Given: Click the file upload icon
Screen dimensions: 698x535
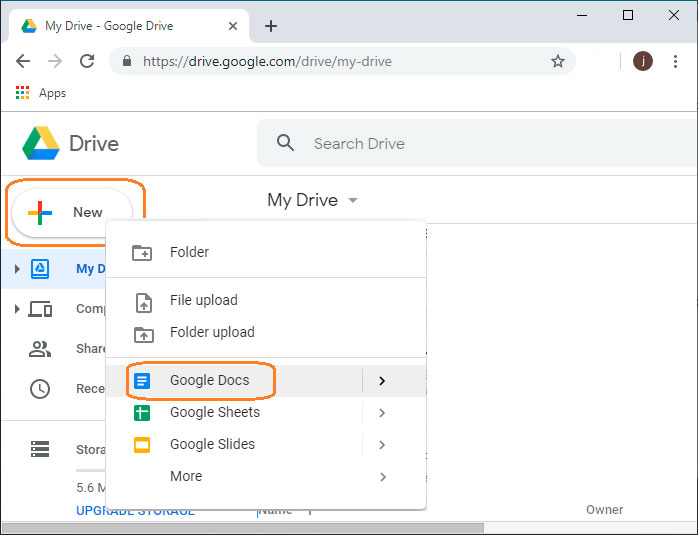Looking at the screenshot, I should (x=143, y=303).
